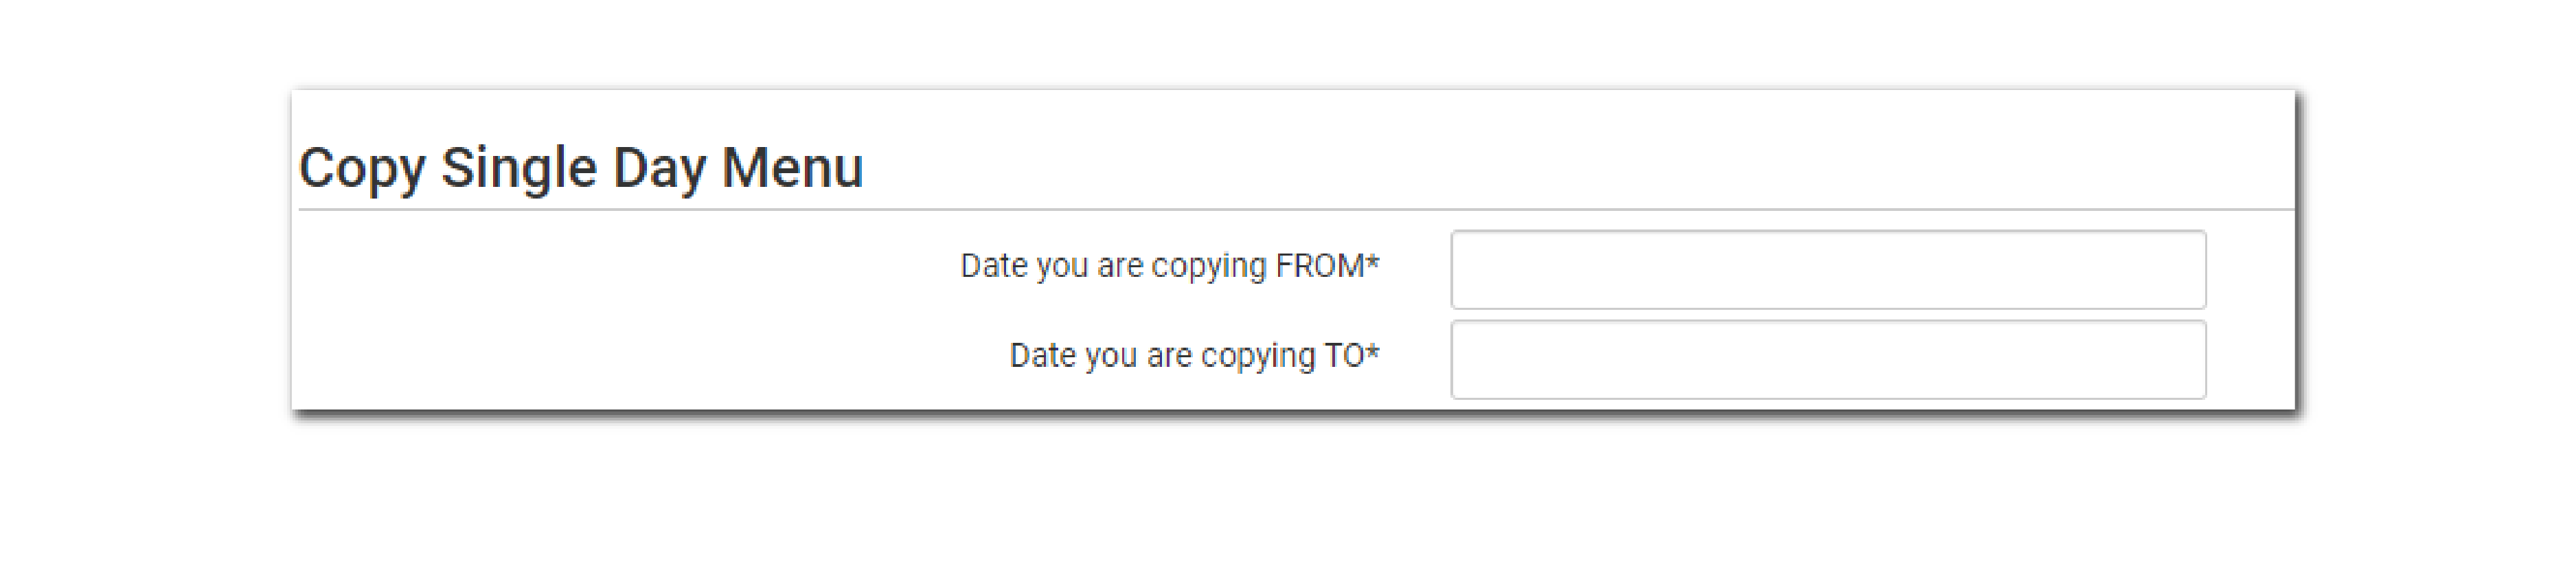Image resolution: width=2576 pixels, height=573 pixels.
Task: Select the 'Date you are copying FROM*' label
Action: pyautogui.click(x=1169, y=266)
